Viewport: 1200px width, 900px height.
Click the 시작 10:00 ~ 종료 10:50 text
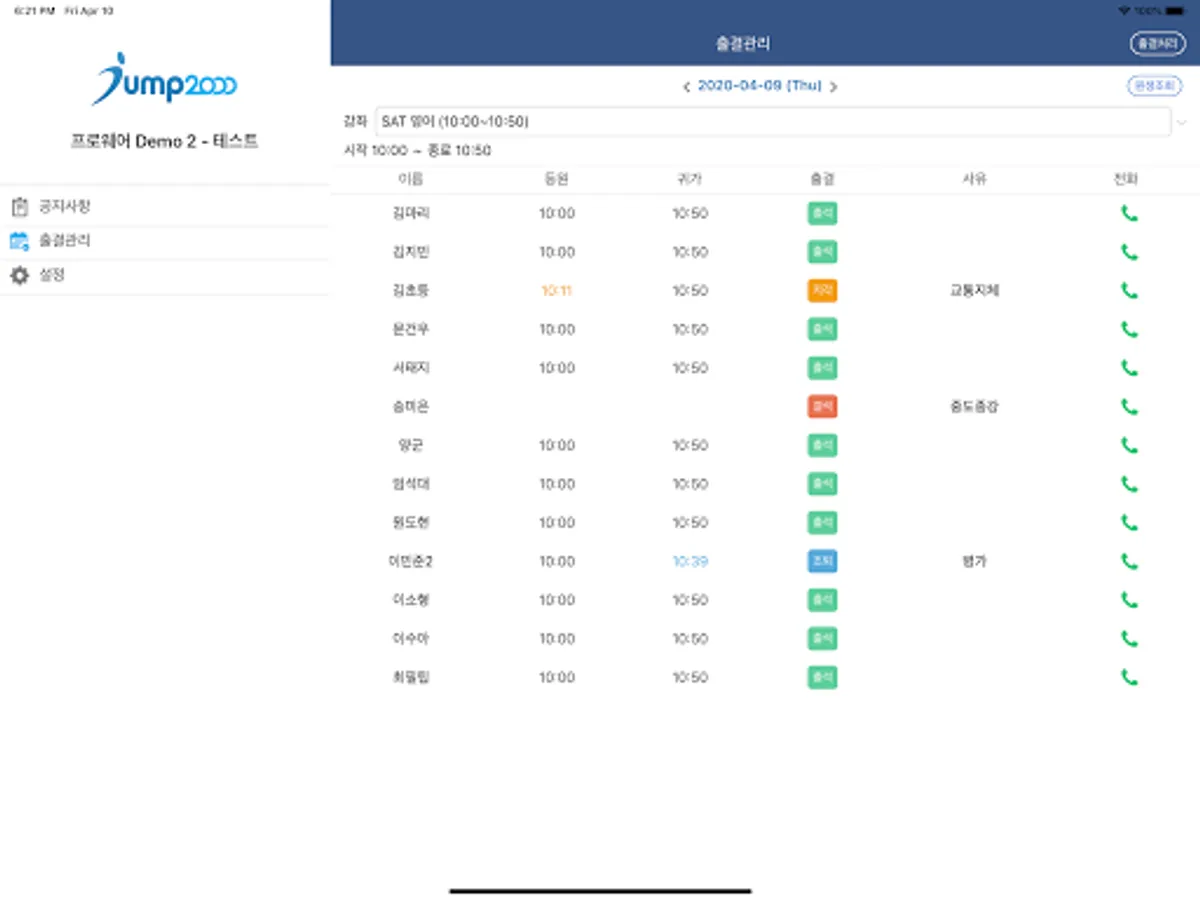click(417, 151)
